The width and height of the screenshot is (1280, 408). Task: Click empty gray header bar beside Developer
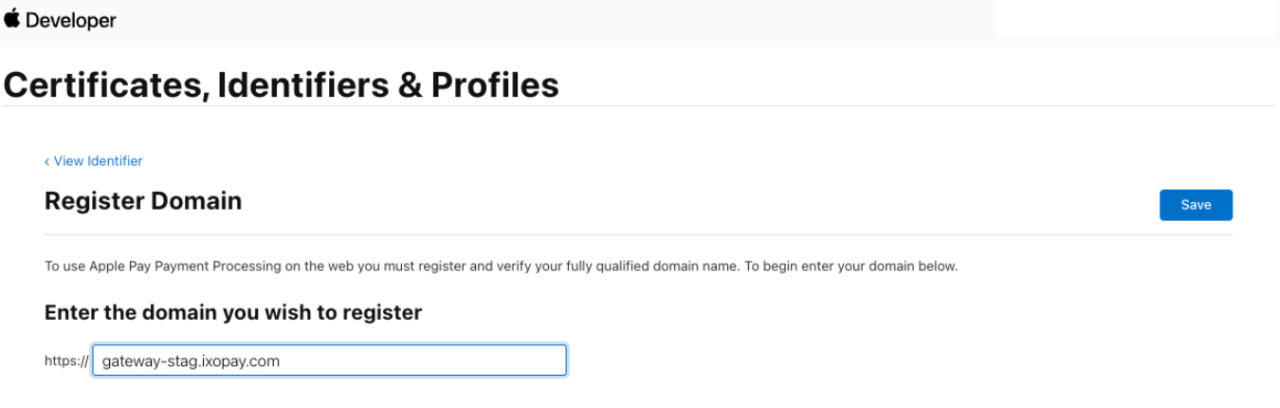550,20
